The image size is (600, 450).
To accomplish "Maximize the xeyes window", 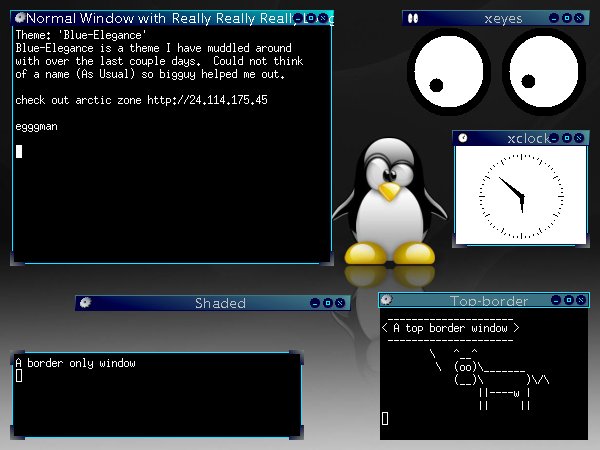I will pyautogui.click(x=567, y=18).
